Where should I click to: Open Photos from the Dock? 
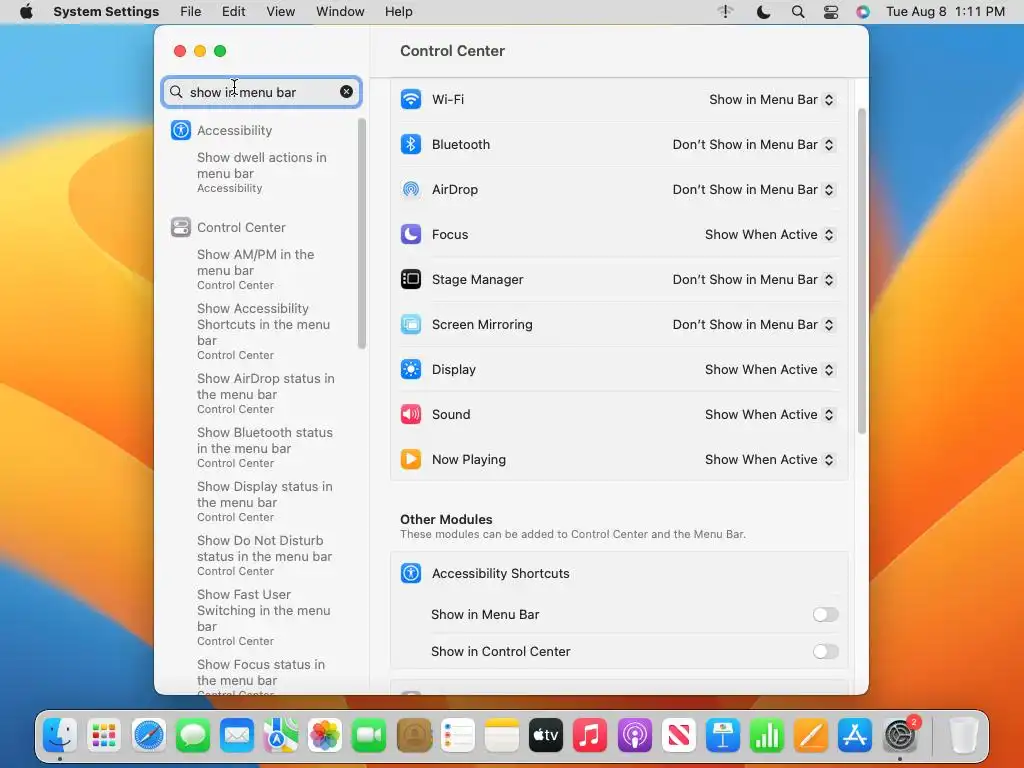point(325,735)
